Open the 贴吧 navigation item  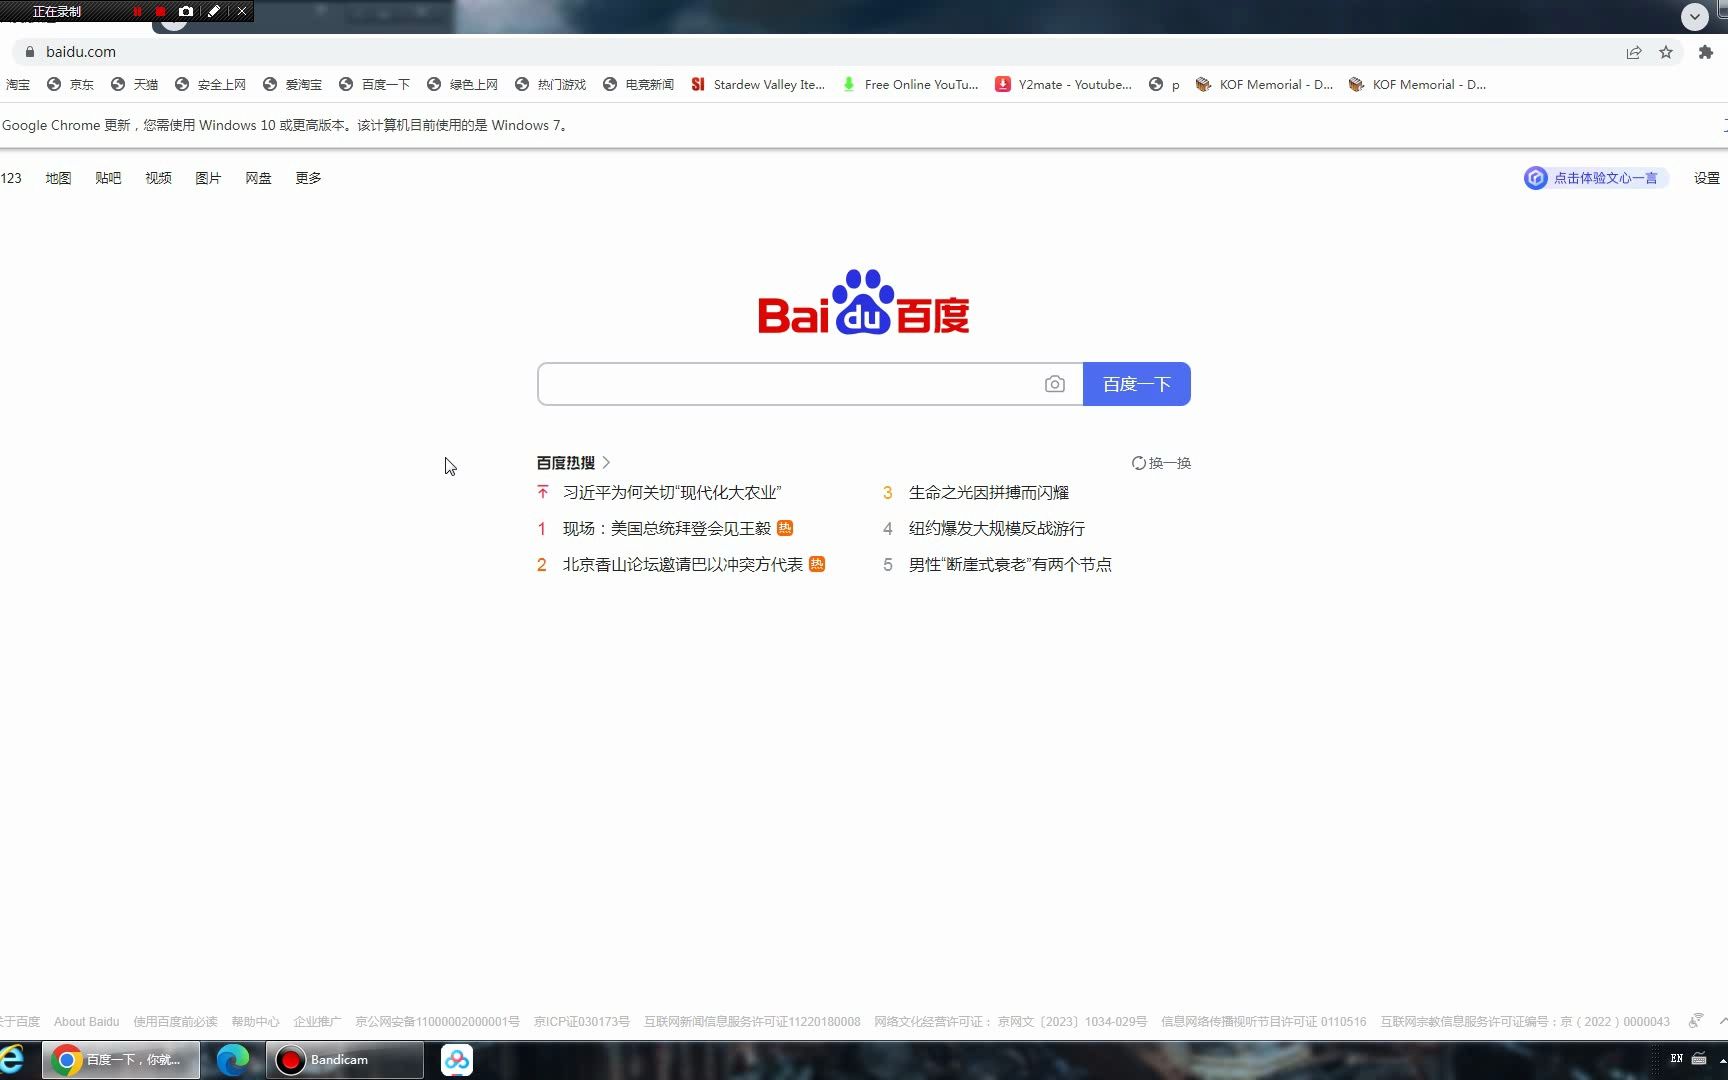coord(108,178)
